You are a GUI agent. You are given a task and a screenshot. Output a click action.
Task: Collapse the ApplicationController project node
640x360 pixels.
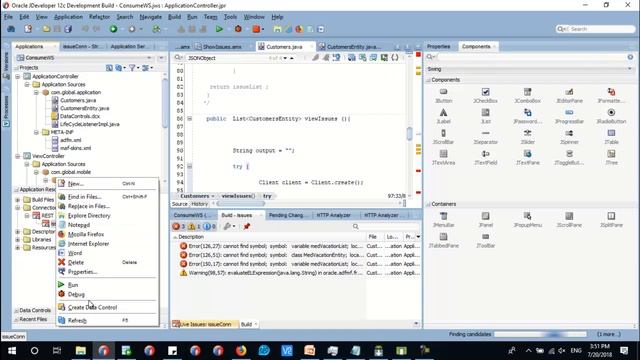18,76
